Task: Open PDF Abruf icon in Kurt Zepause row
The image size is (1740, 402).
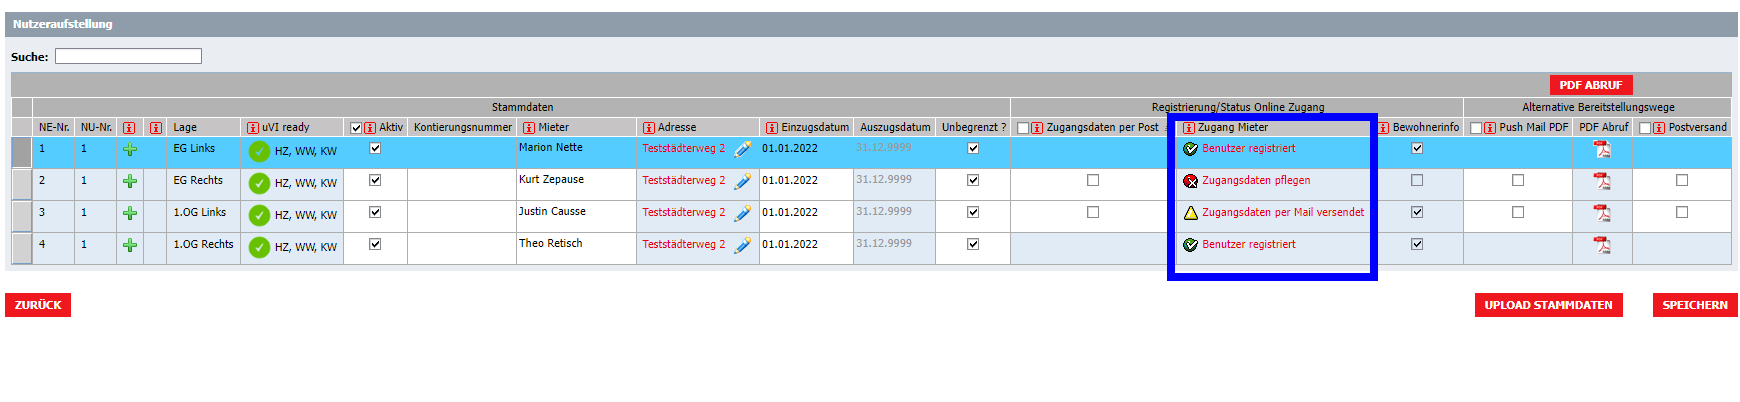Action: coord(1602,181)
